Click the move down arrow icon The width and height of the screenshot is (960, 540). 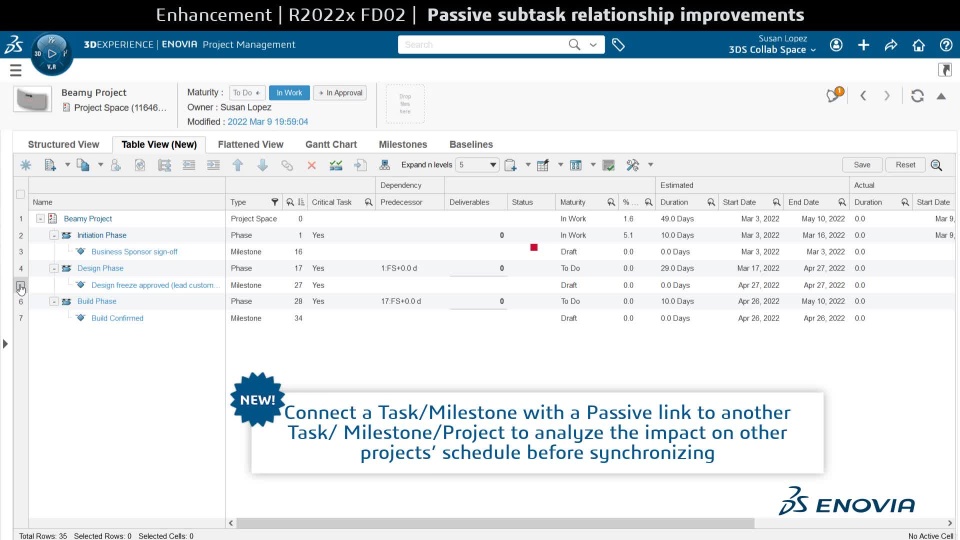pyautogui.click(x=263, y=165)
